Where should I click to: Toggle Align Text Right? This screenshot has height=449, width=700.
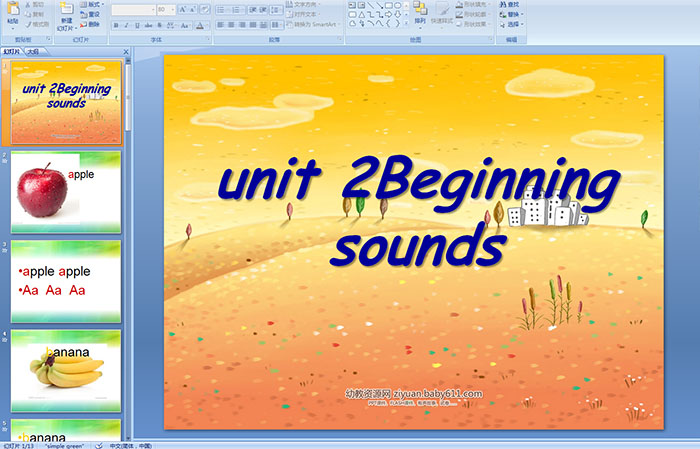[242, 25]
